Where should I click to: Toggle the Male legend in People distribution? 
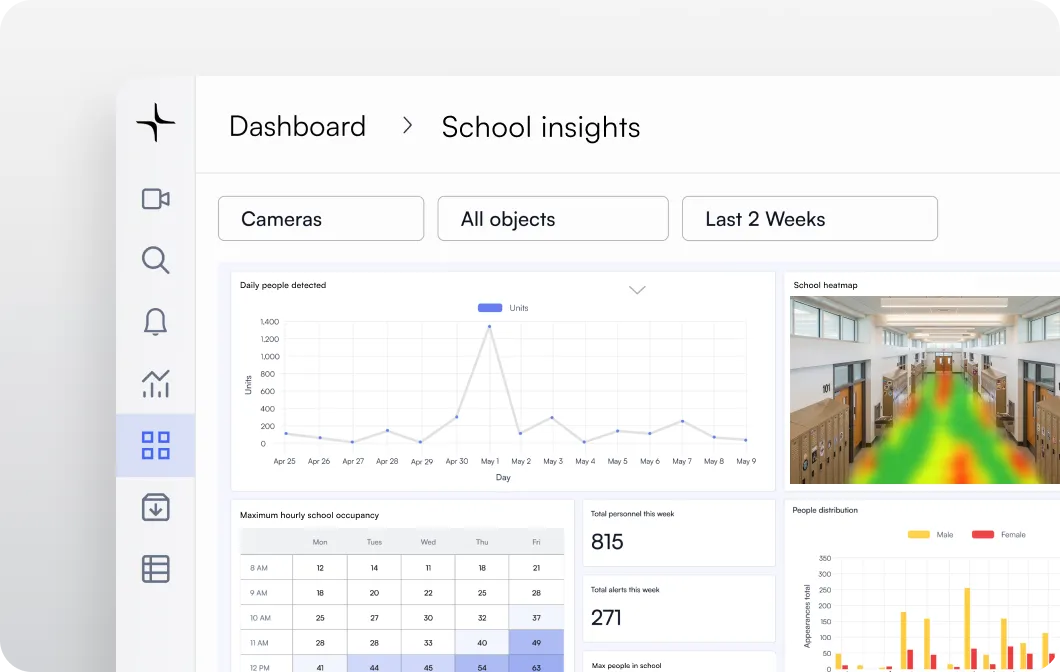click(932, 534)
